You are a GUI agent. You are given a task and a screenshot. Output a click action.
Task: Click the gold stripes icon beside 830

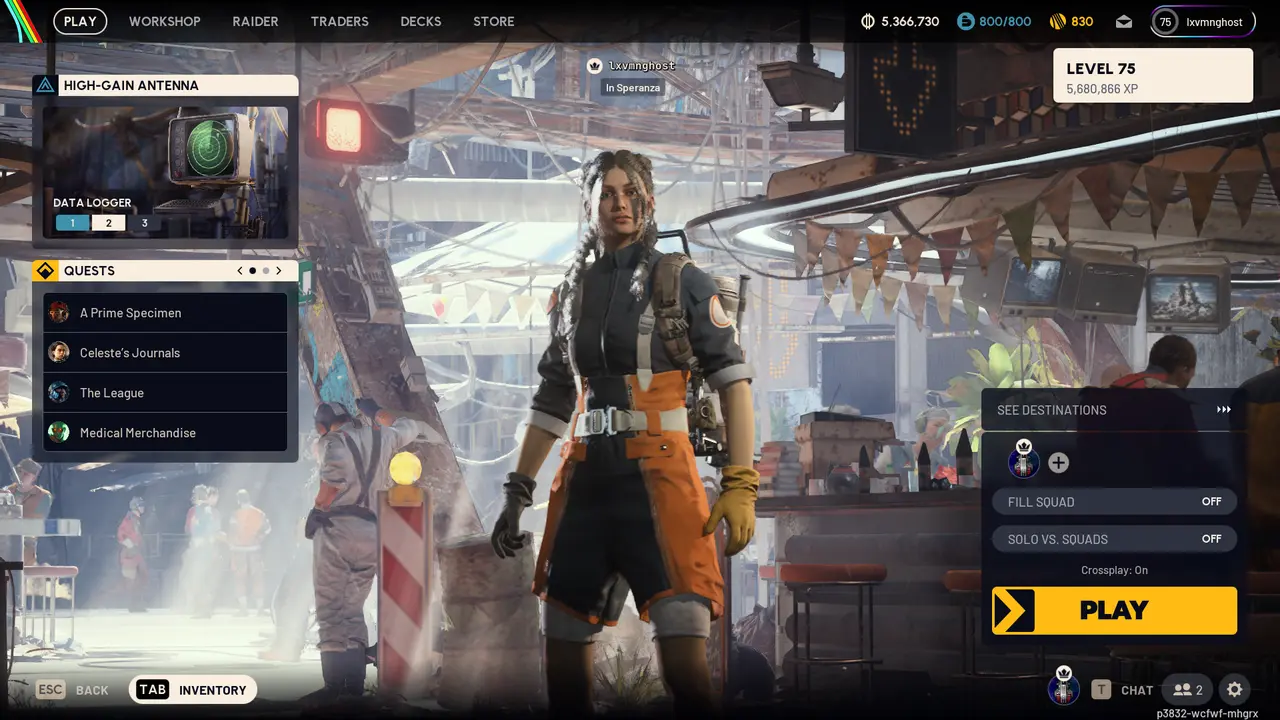click(x=1057, y=21)
